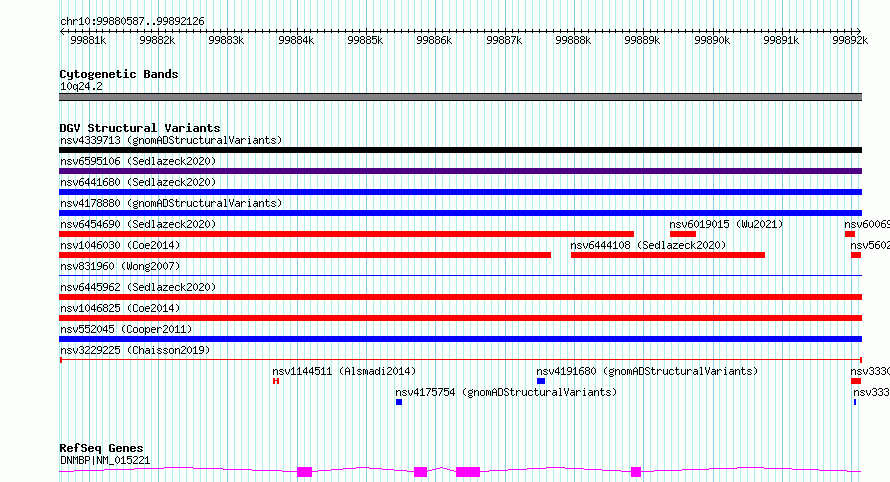This screenshot has width=890, height=482.
Task: Click the 99886k ruler tick label
Action: click(x=434, y=40)
